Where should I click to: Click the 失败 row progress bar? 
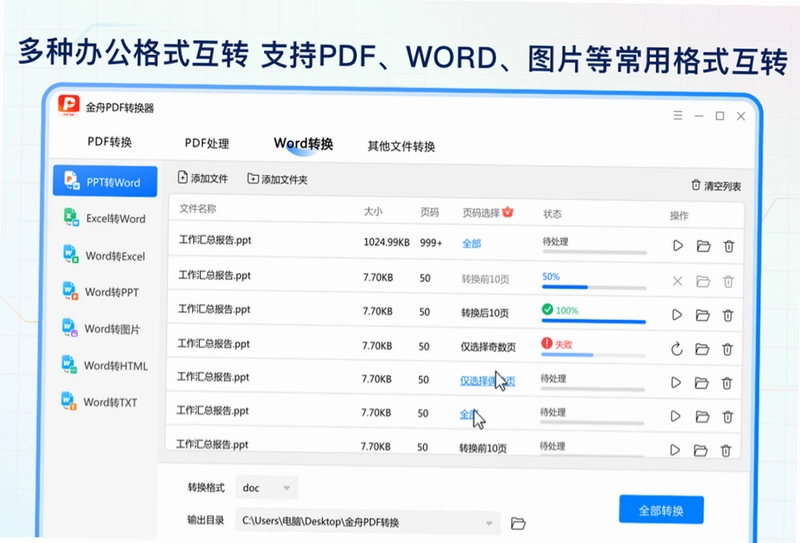click(x=593, y=355)
